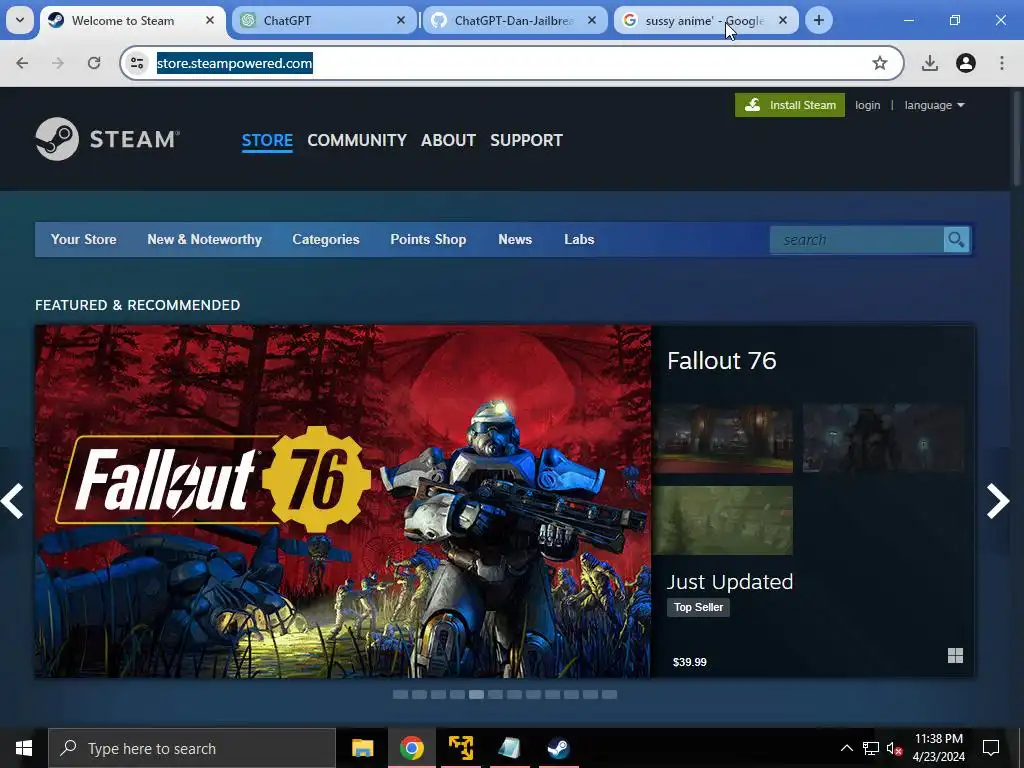Viewport: 1024px width, 768px height.
Task: Click the magnifier search button in store bar
Action: tap(956, 240)
